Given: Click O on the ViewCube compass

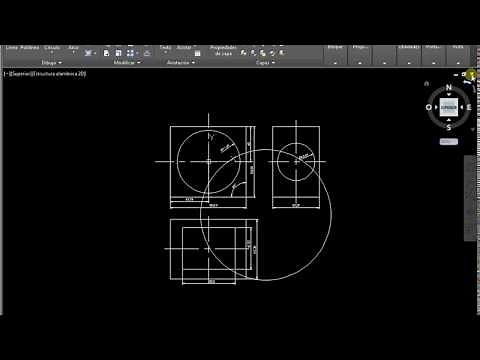Looking at the screenshot, I should point(429,107).
